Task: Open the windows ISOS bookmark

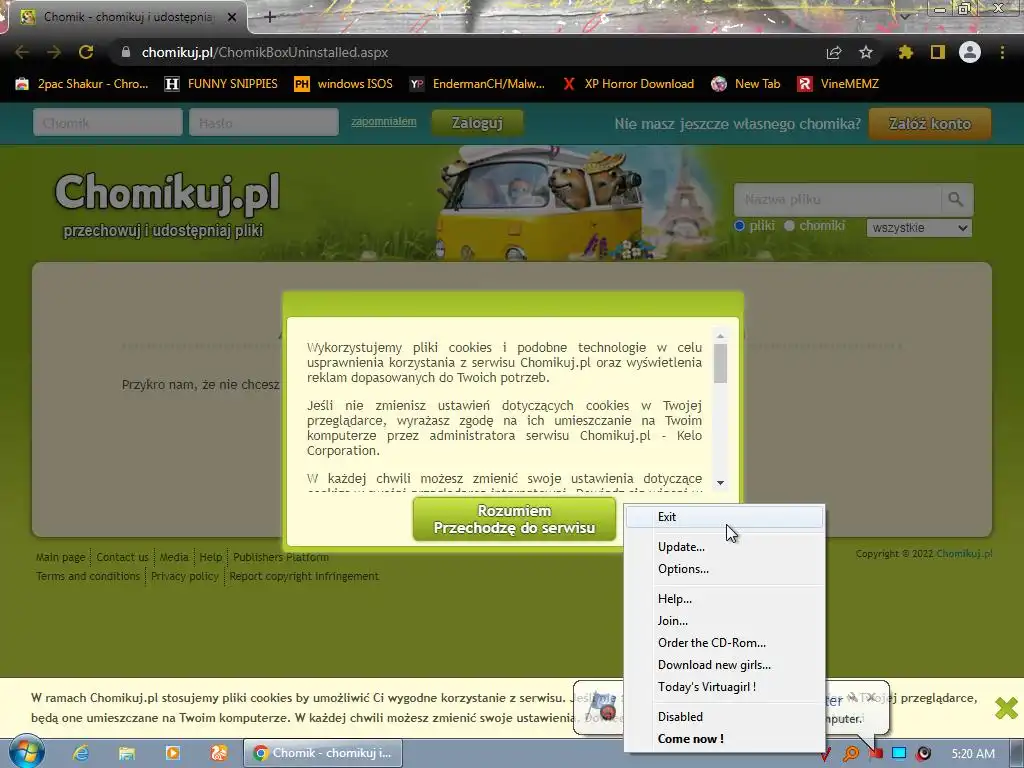Action: [344, 84]
